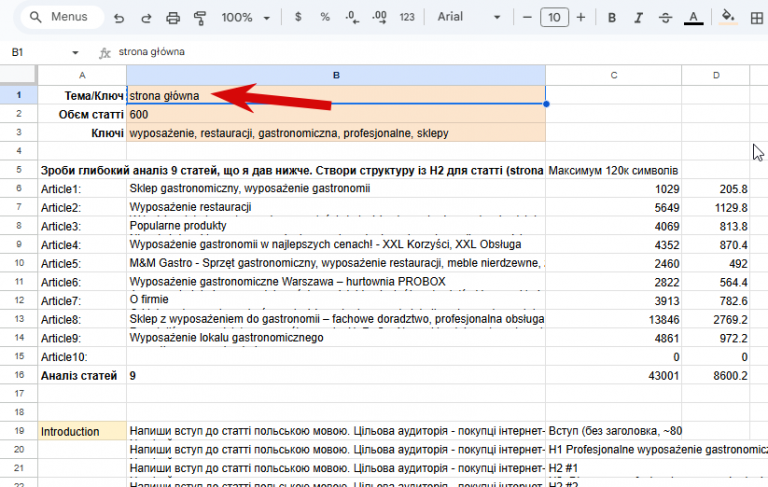Image resolution: width=768 pixels, height=487 pixels.
Task: Click the font size 10 field
Action: point(554,18)
